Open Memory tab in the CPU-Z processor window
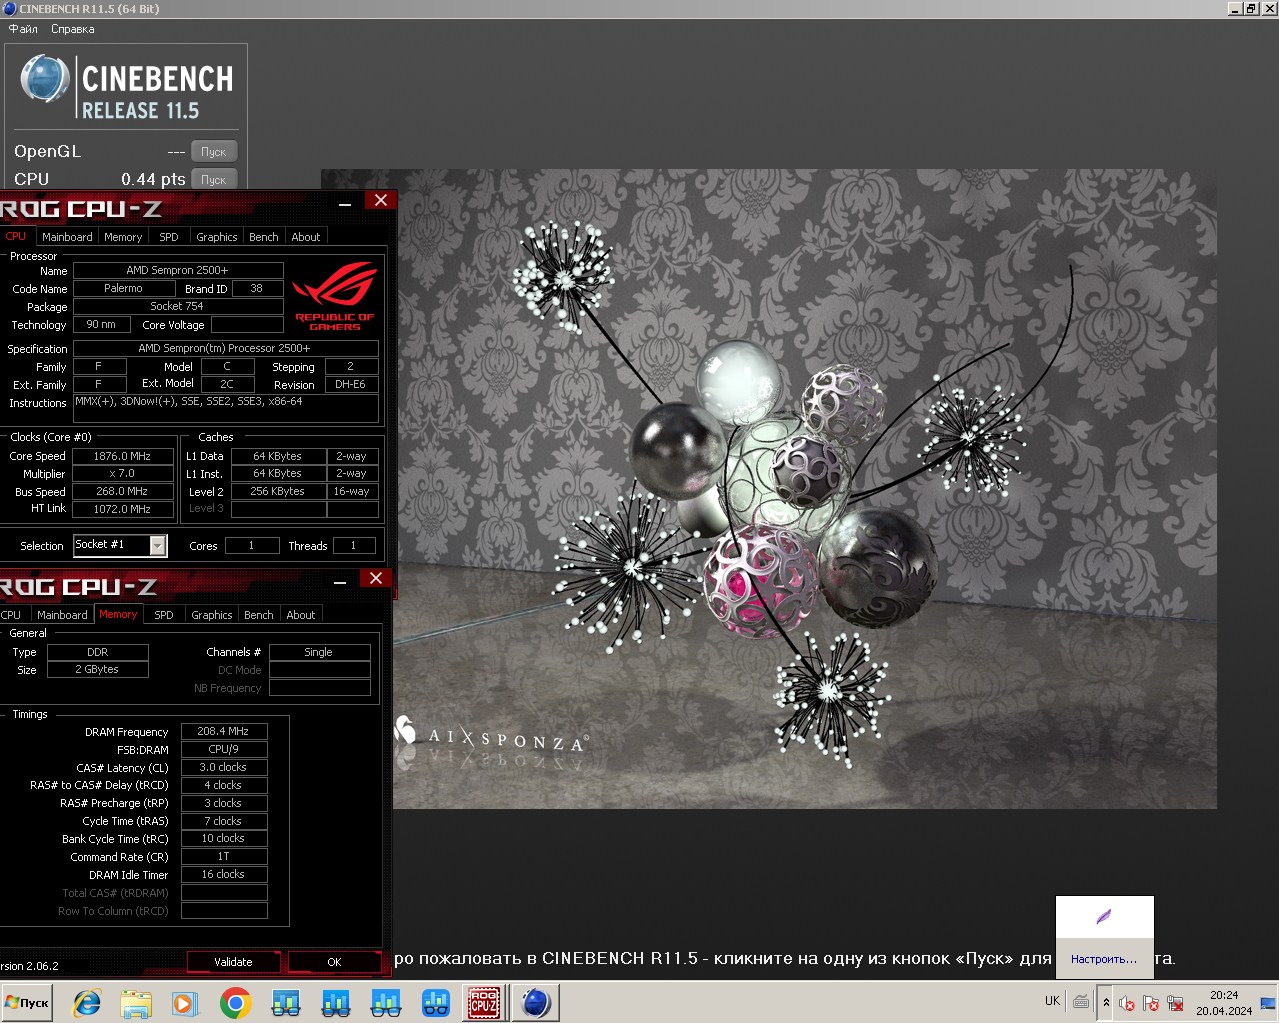This screenshot has width=1279, height=1023. coord(123,237)
